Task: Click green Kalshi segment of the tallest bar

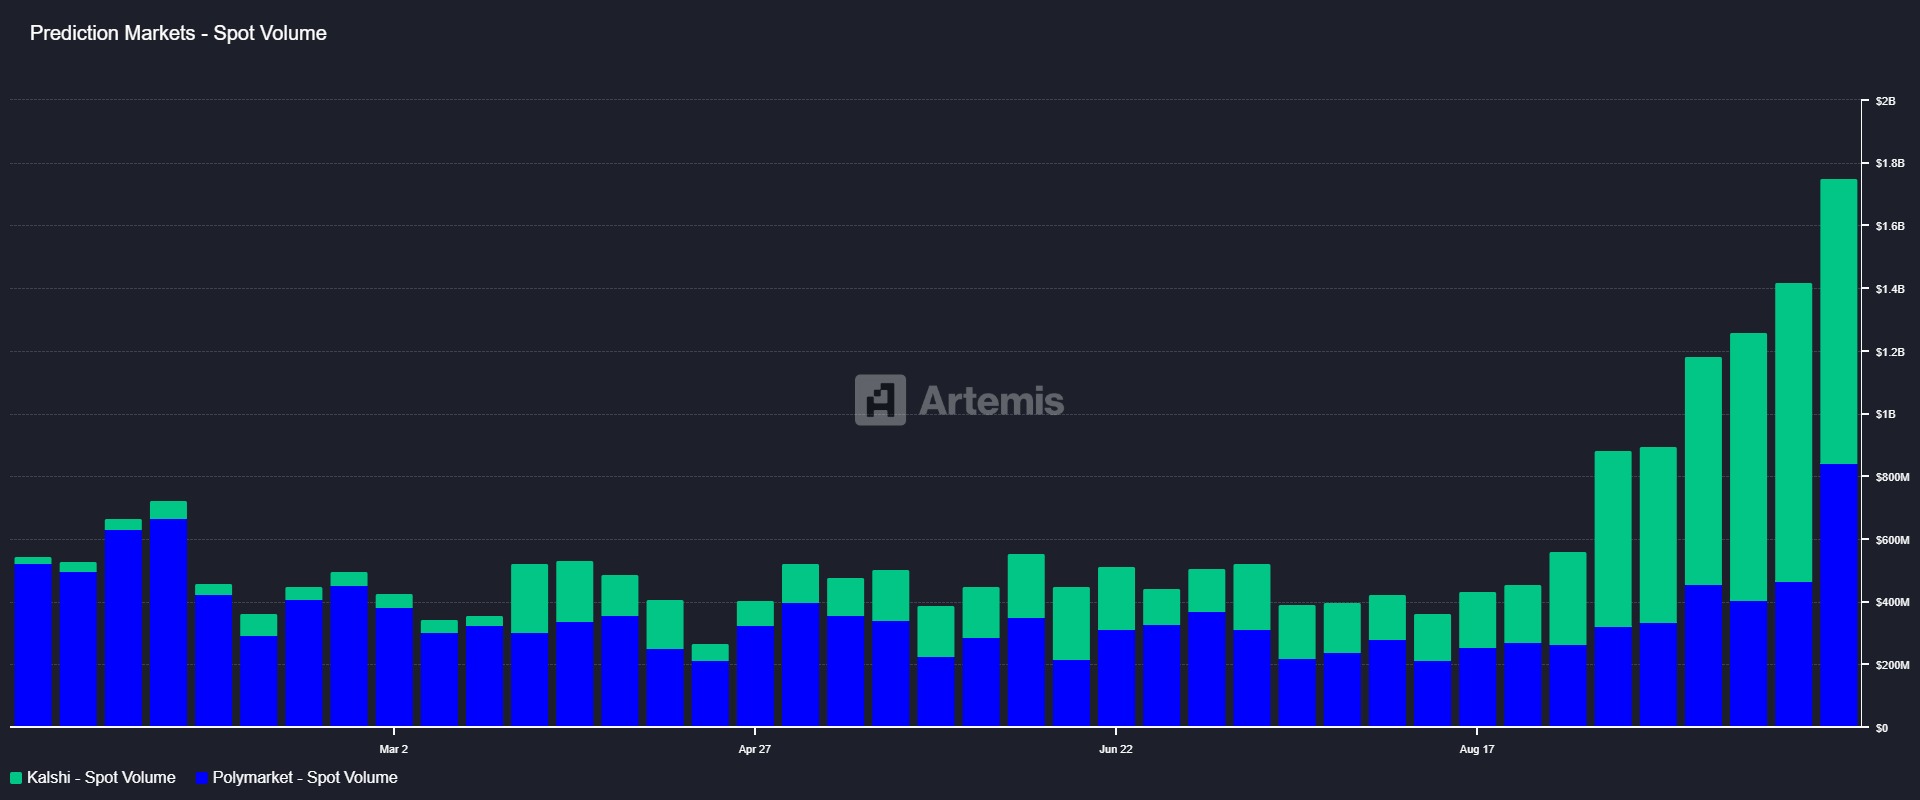Action: [1838, 320]
